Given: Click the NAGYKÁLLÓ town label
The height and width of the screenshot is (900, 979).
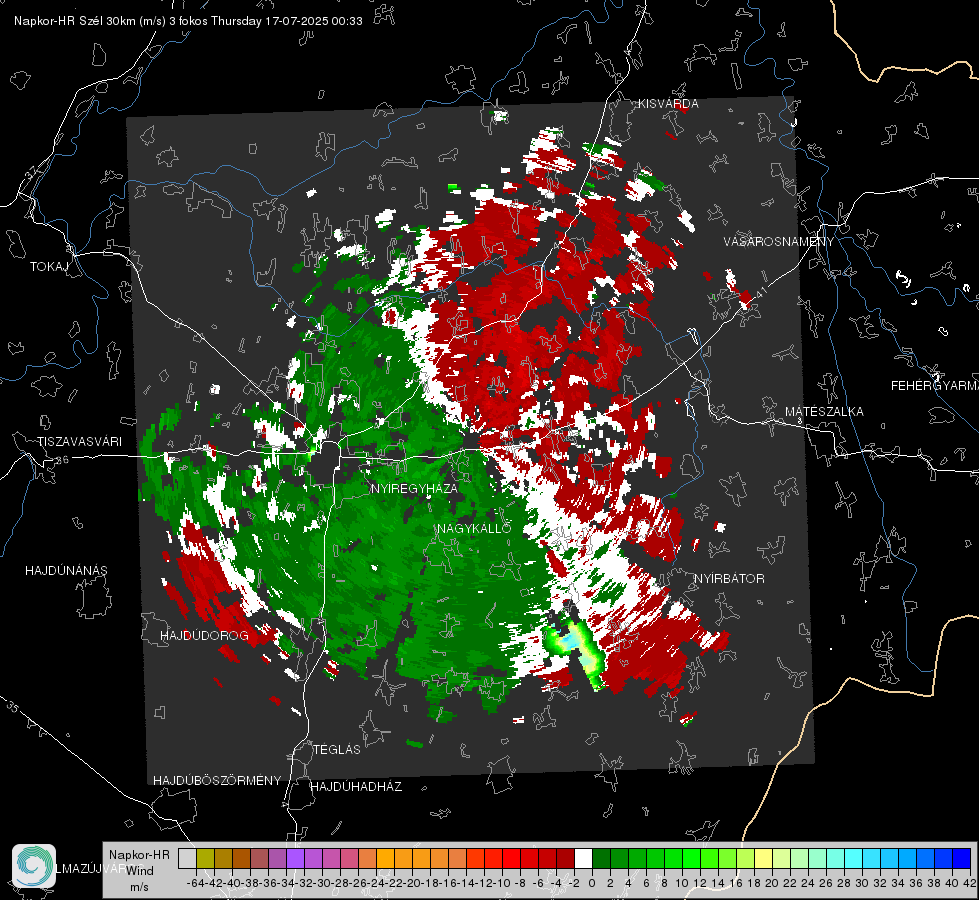Looking at the screenshot, I should coord(474,528).
